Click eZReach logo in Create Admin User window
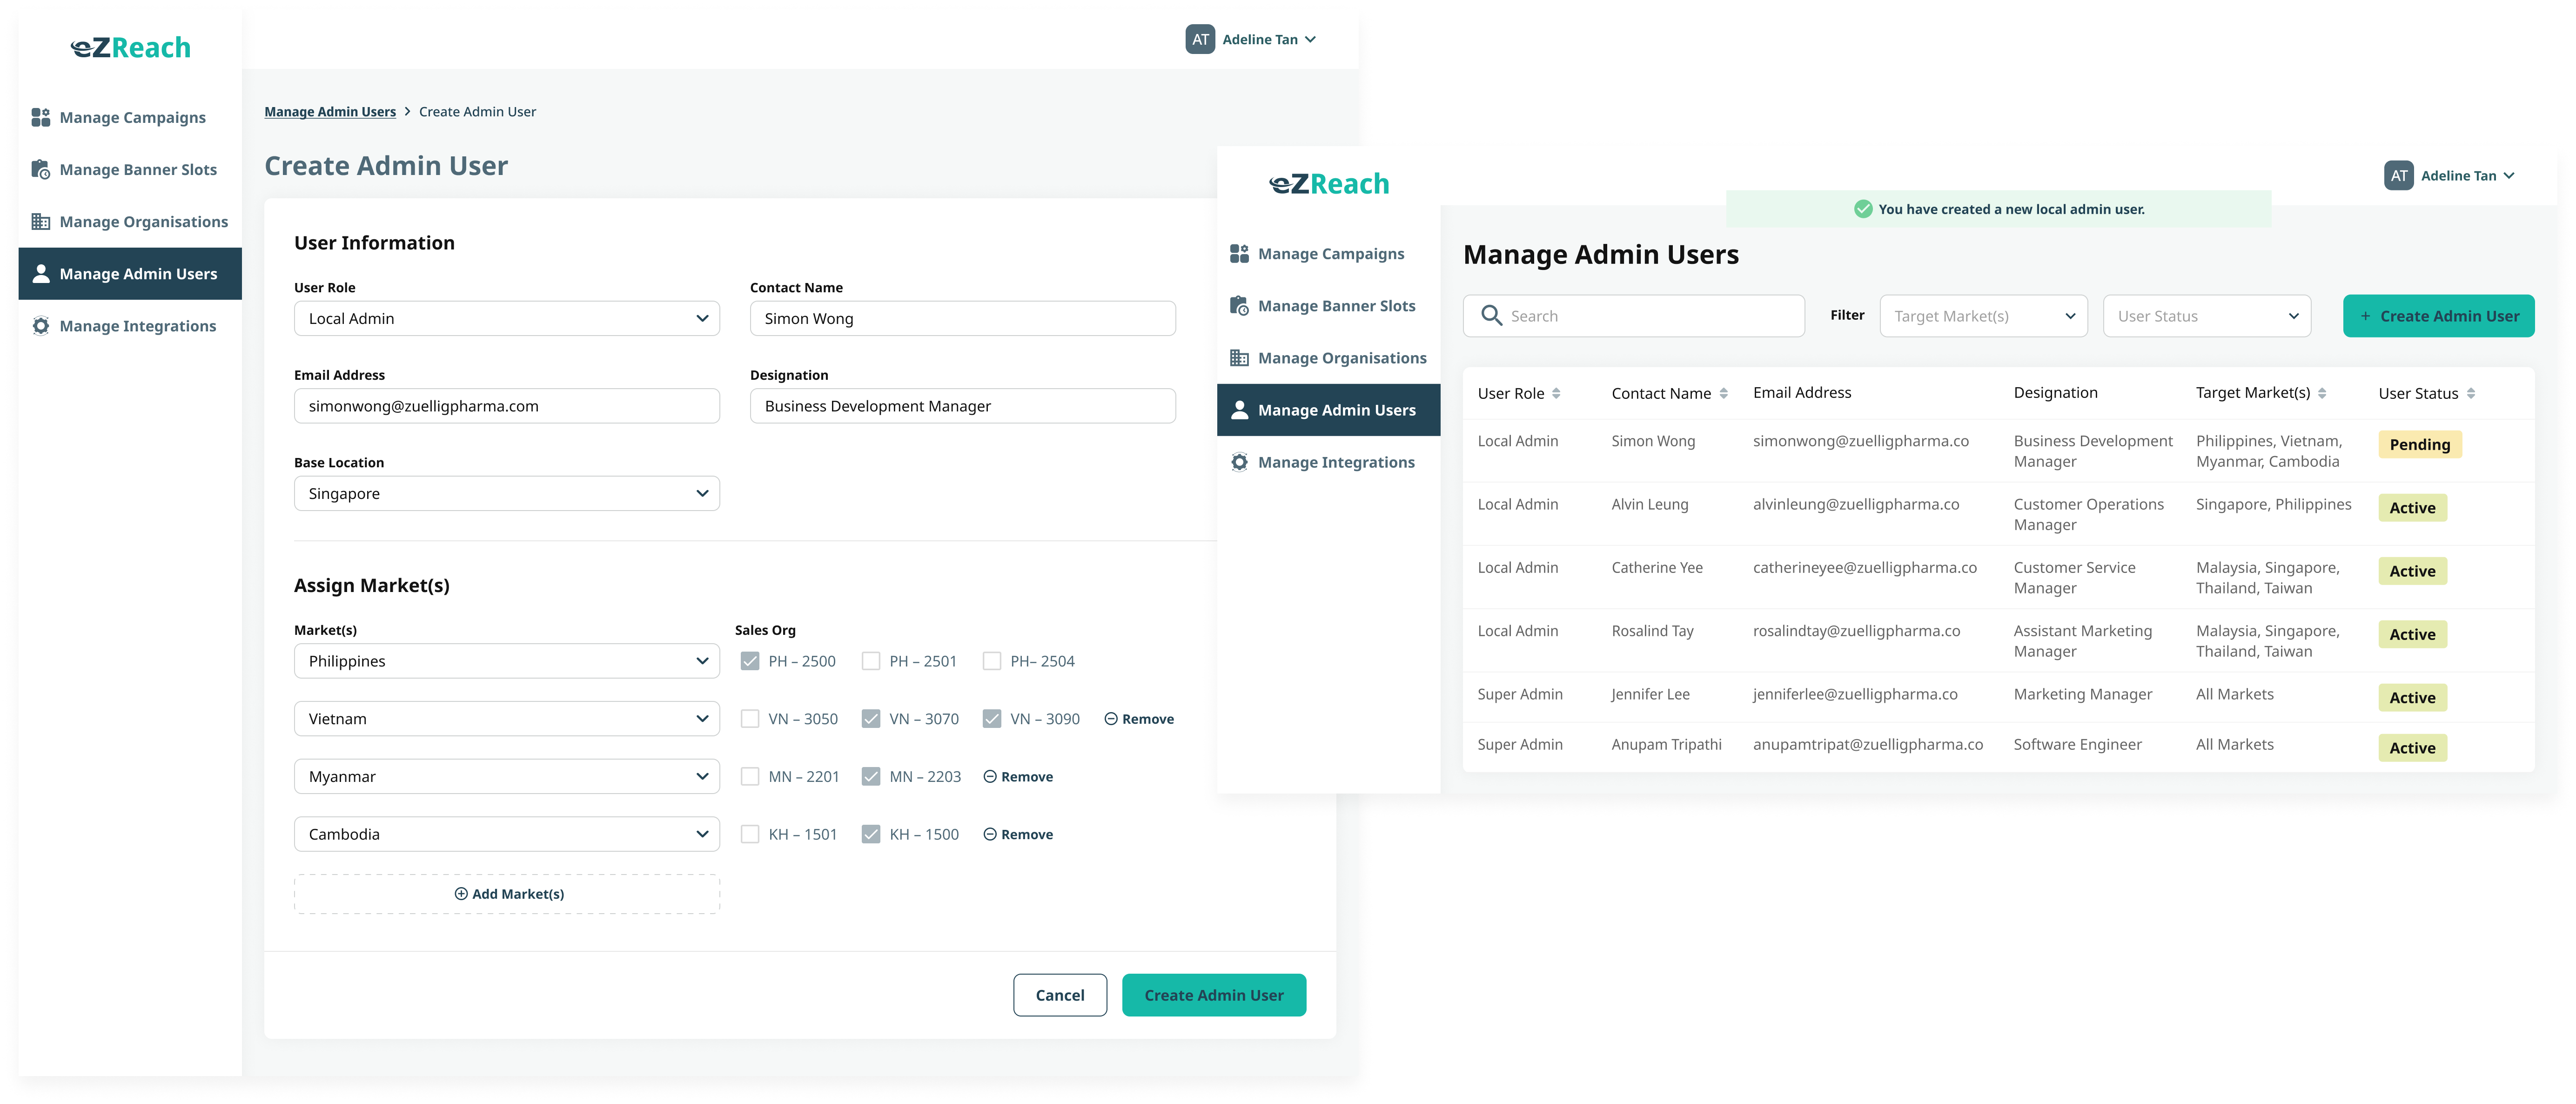Image resolution: width=2576 pixels, height=1104 pixels. pyautogui.click(x=131, y=47)
